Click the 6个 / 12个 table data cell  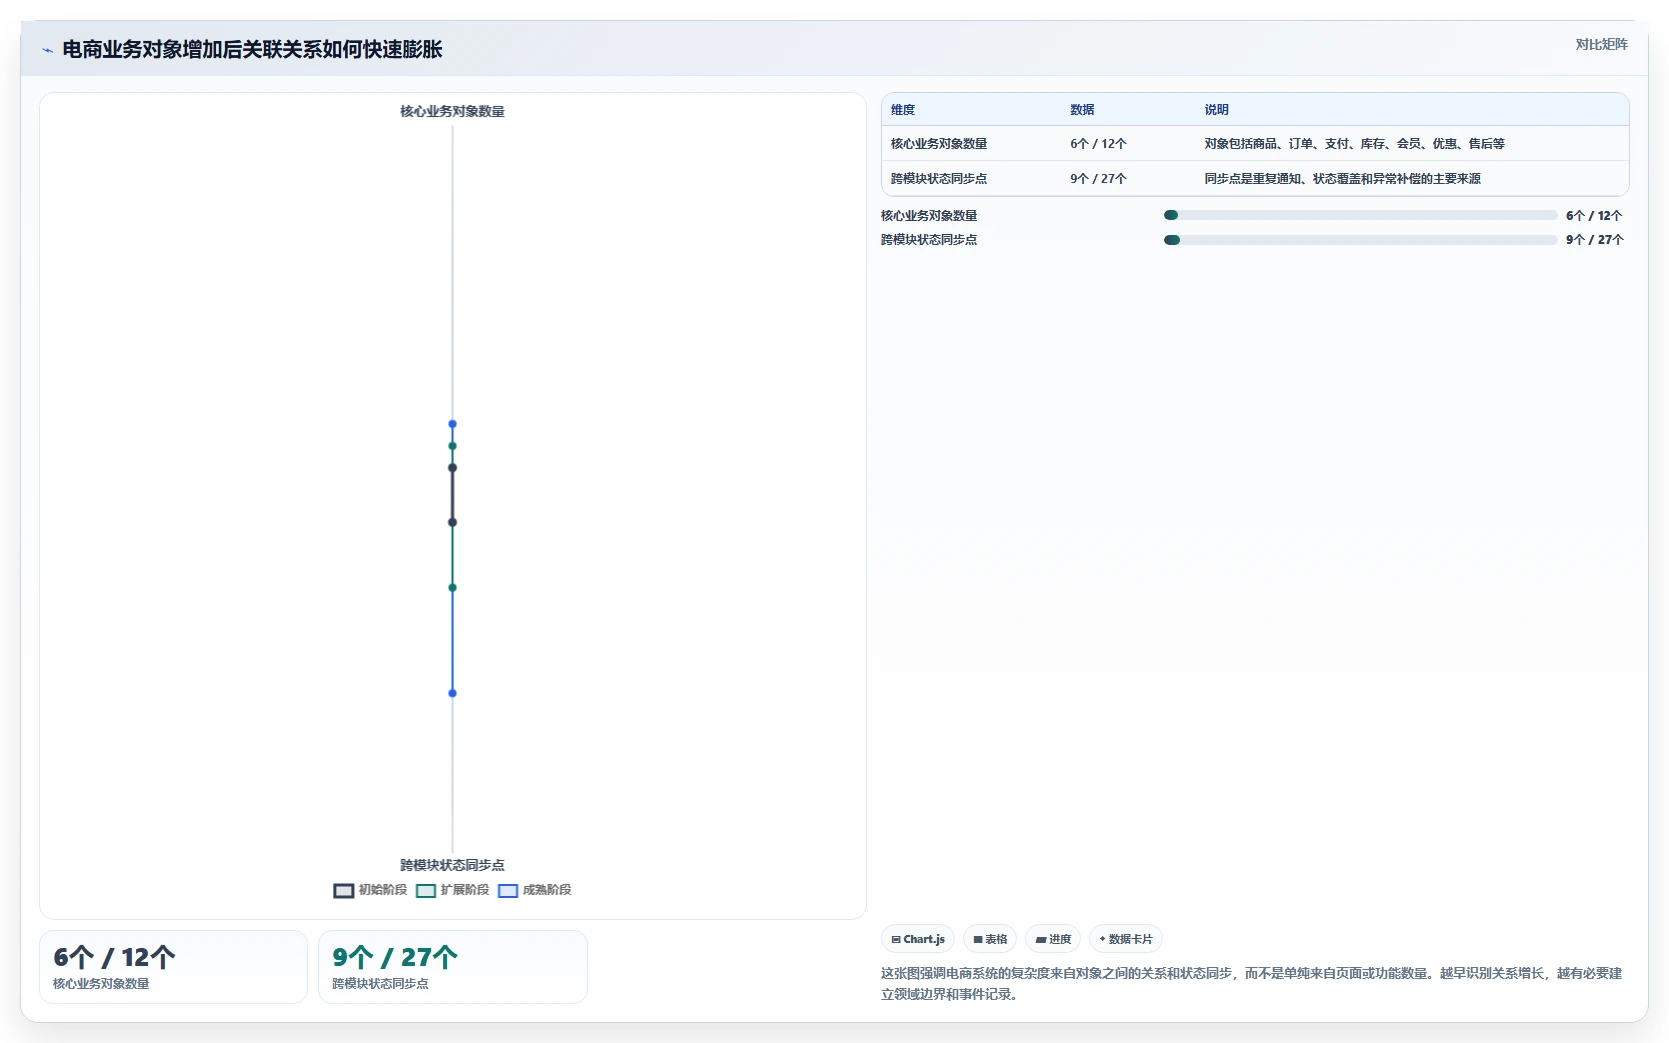1098,144
